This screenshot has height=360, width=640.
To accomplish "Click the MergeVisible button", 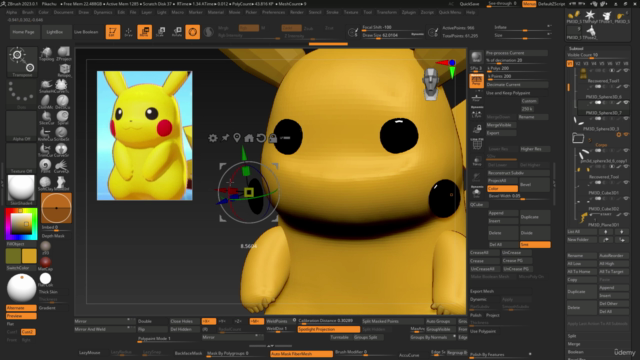I will click(x=501, y=125).
